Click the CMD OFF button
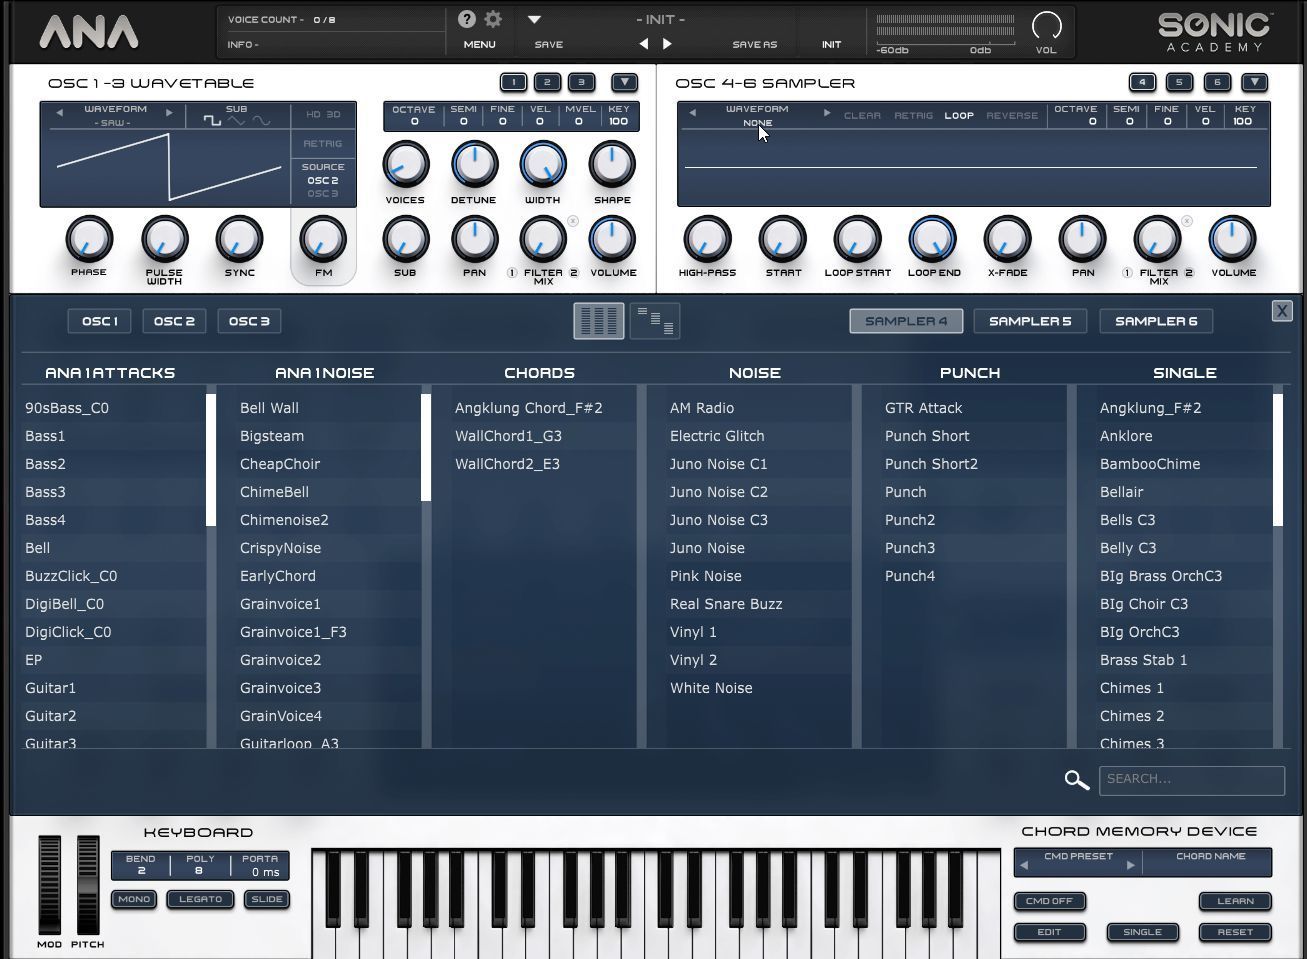This screenshot has width=1307, height=959. 1049,901
